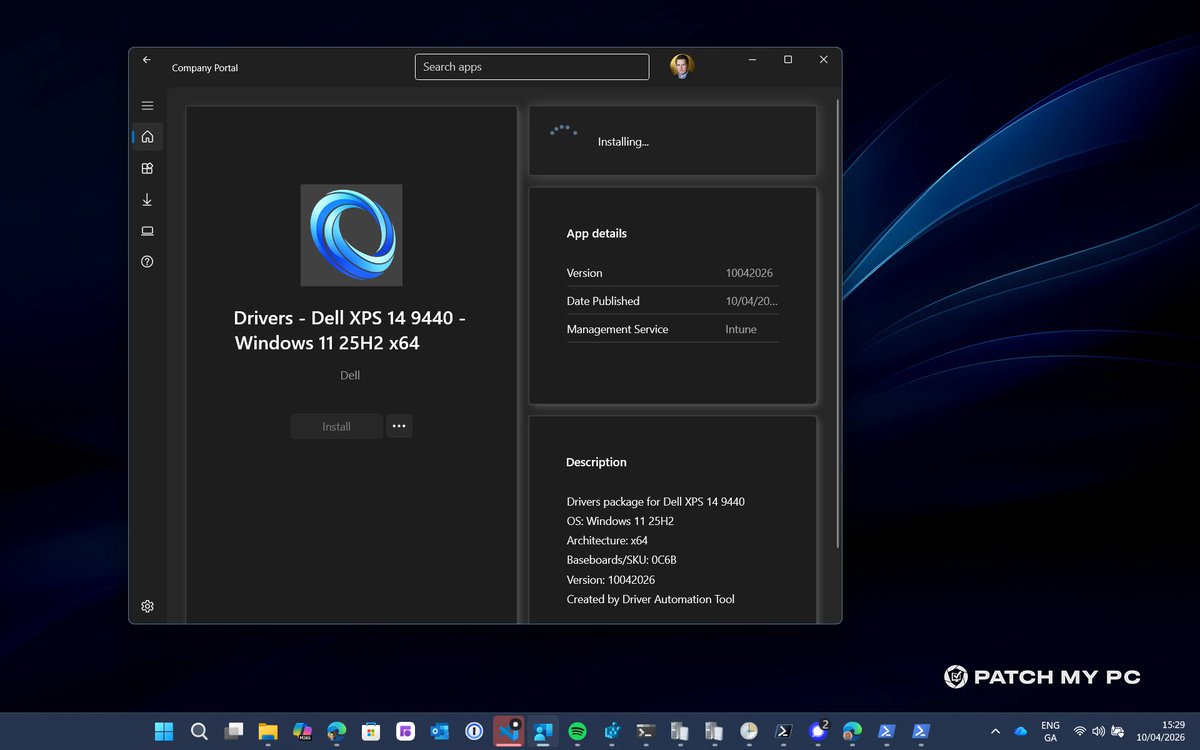The height and width of the screenshot is (750, 1200).
Task: Click the Dell driver package app icon
Action: [x=351, y=235]
